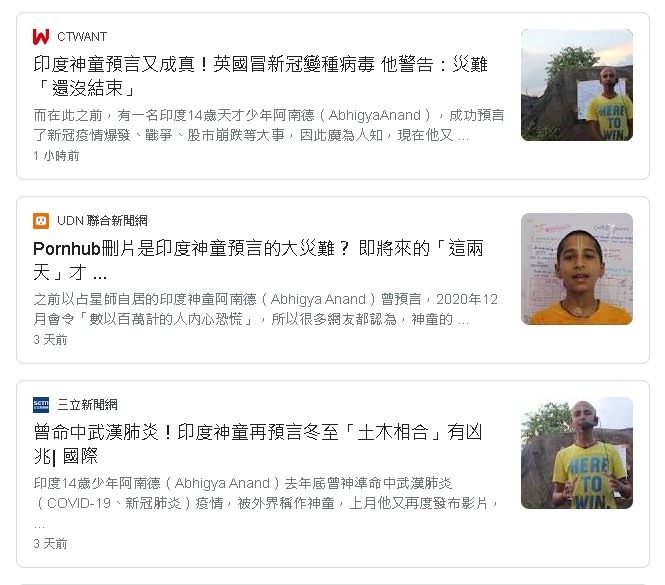The width and height of the screenshot is (665, 585).
Task: Open thumbnail of boy in yellow shirt outdoors, first card
Action: (577, 85)
